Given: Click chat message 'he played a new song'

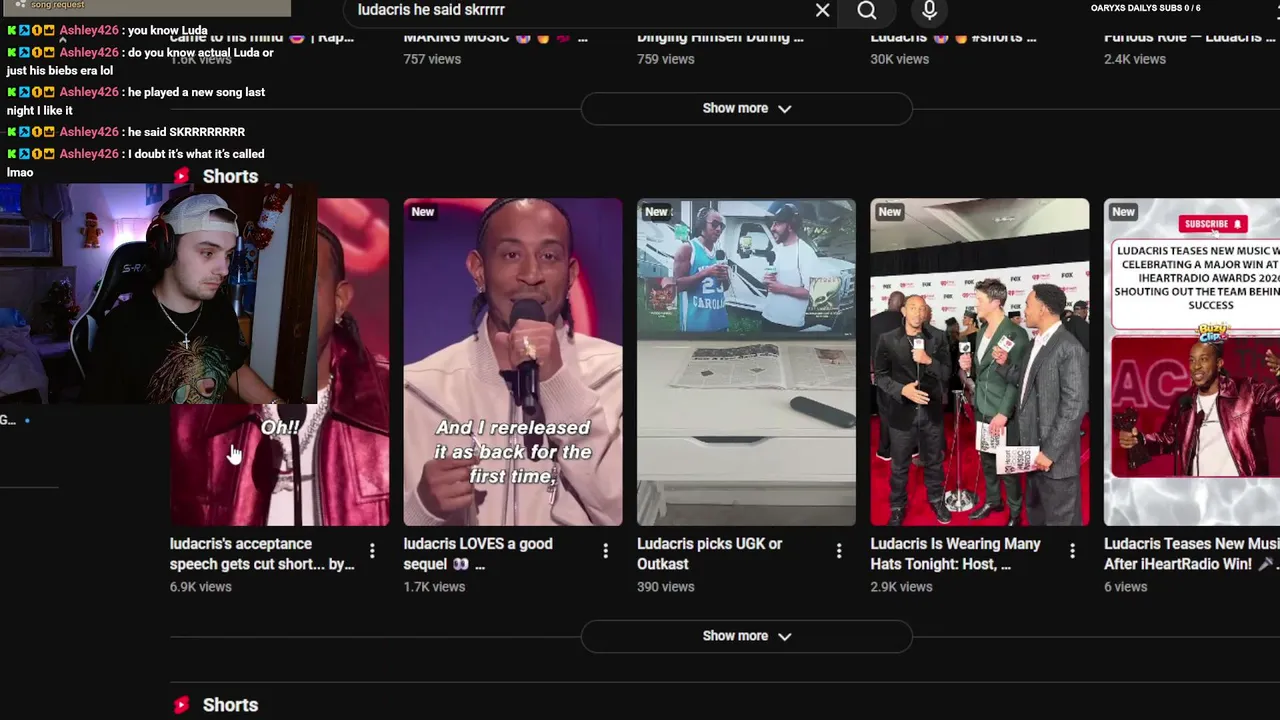Looking at the screenshot, I should point(136,101).
